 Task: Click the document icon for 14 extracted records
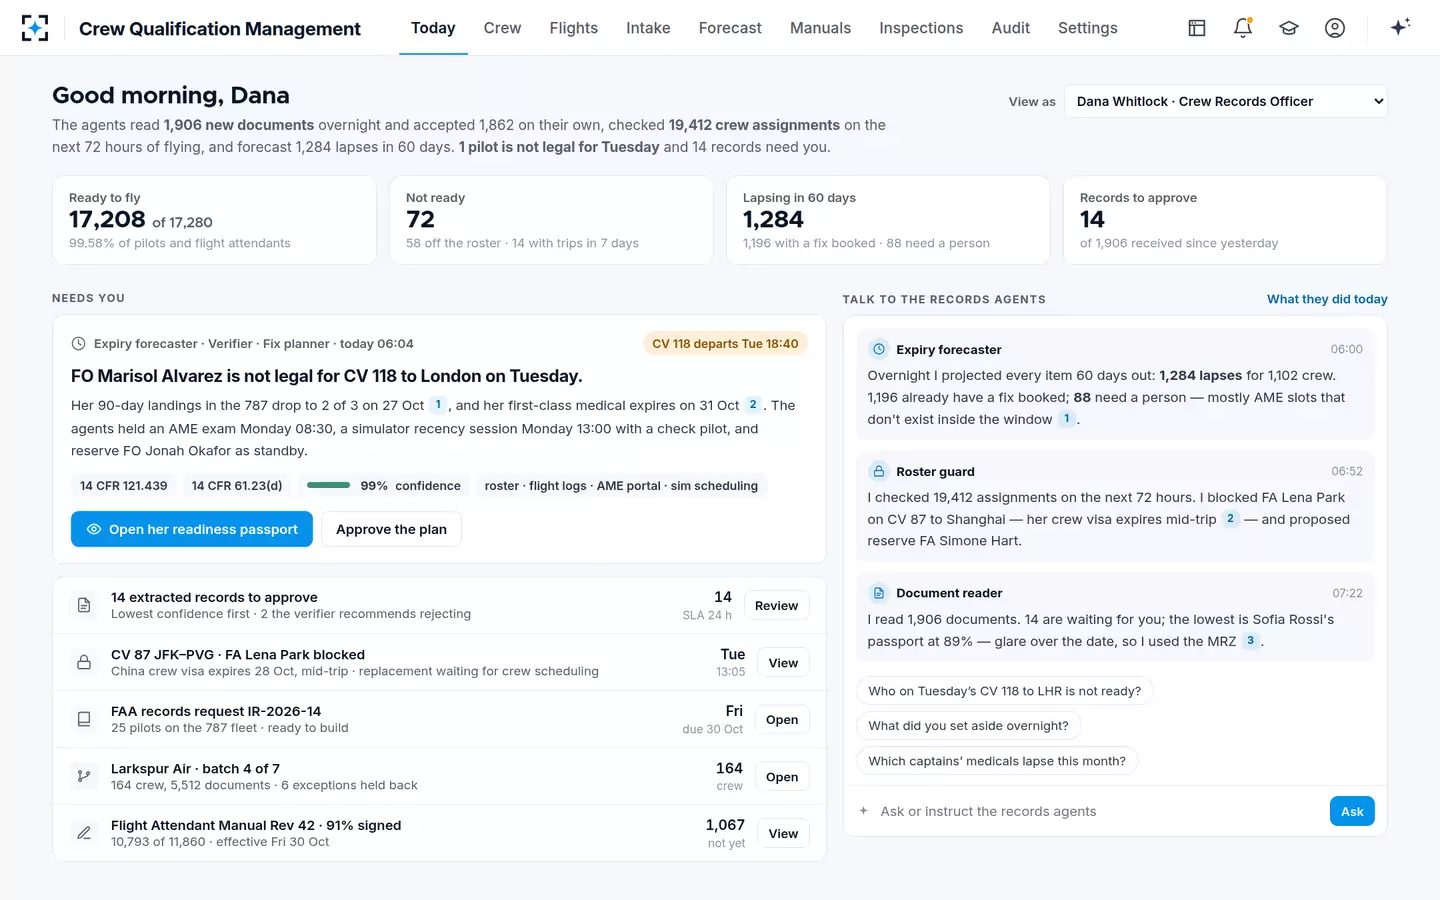pyautogui.click(x=84, y=605)
